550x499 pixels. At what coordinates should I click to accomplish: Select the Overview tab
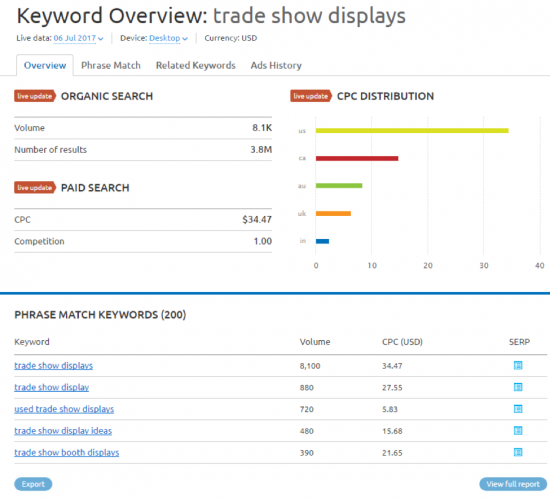click(45, 65)
